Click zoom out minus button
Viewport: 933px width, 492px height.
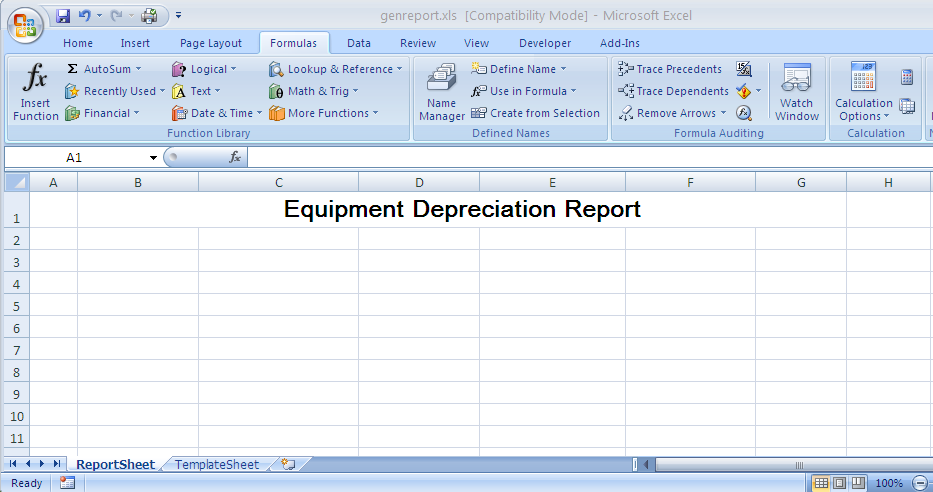pyautogui.click(x=920, y=483)
